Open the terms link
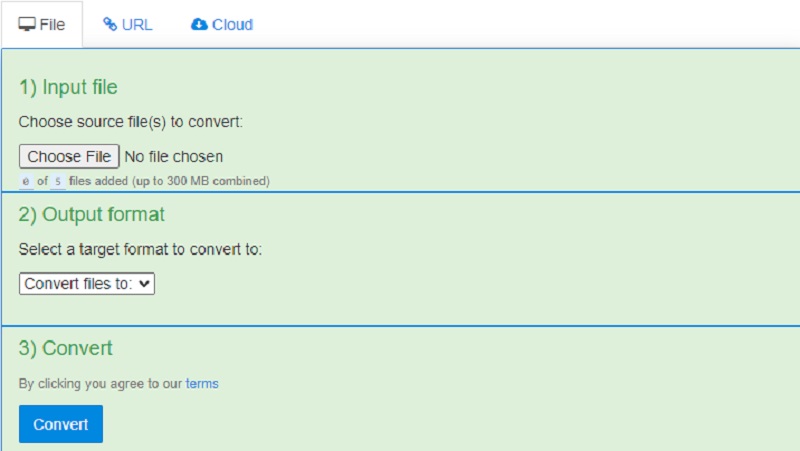 [x=202, y=383]
